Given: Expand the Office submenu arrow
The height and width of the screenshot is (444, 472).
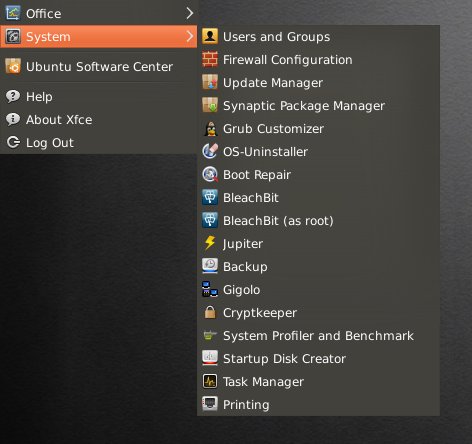Looking at the screenshot, I should (x=189, y=13).
